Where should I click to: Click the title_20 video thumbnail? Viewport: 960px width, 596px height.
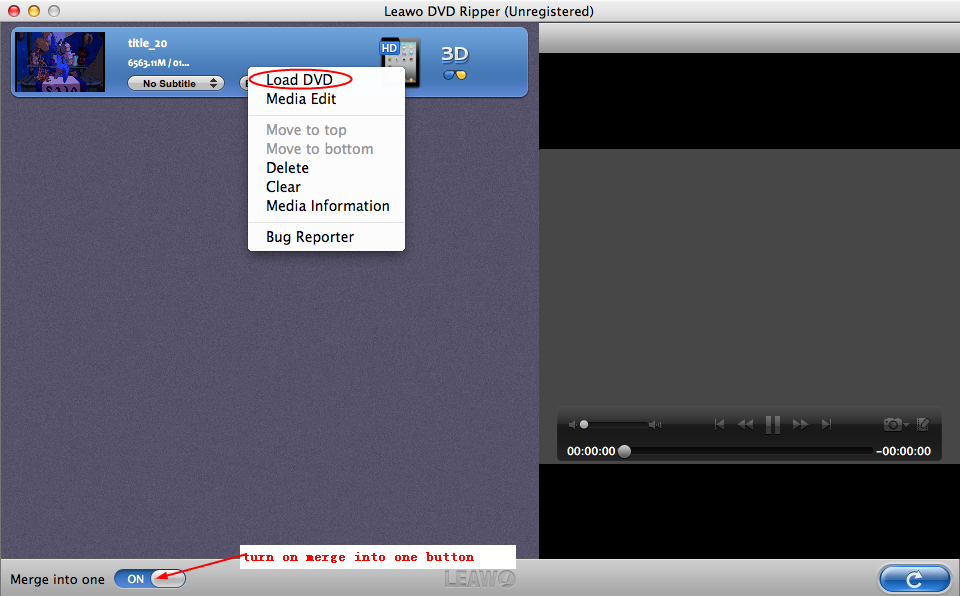coord(60,62)
